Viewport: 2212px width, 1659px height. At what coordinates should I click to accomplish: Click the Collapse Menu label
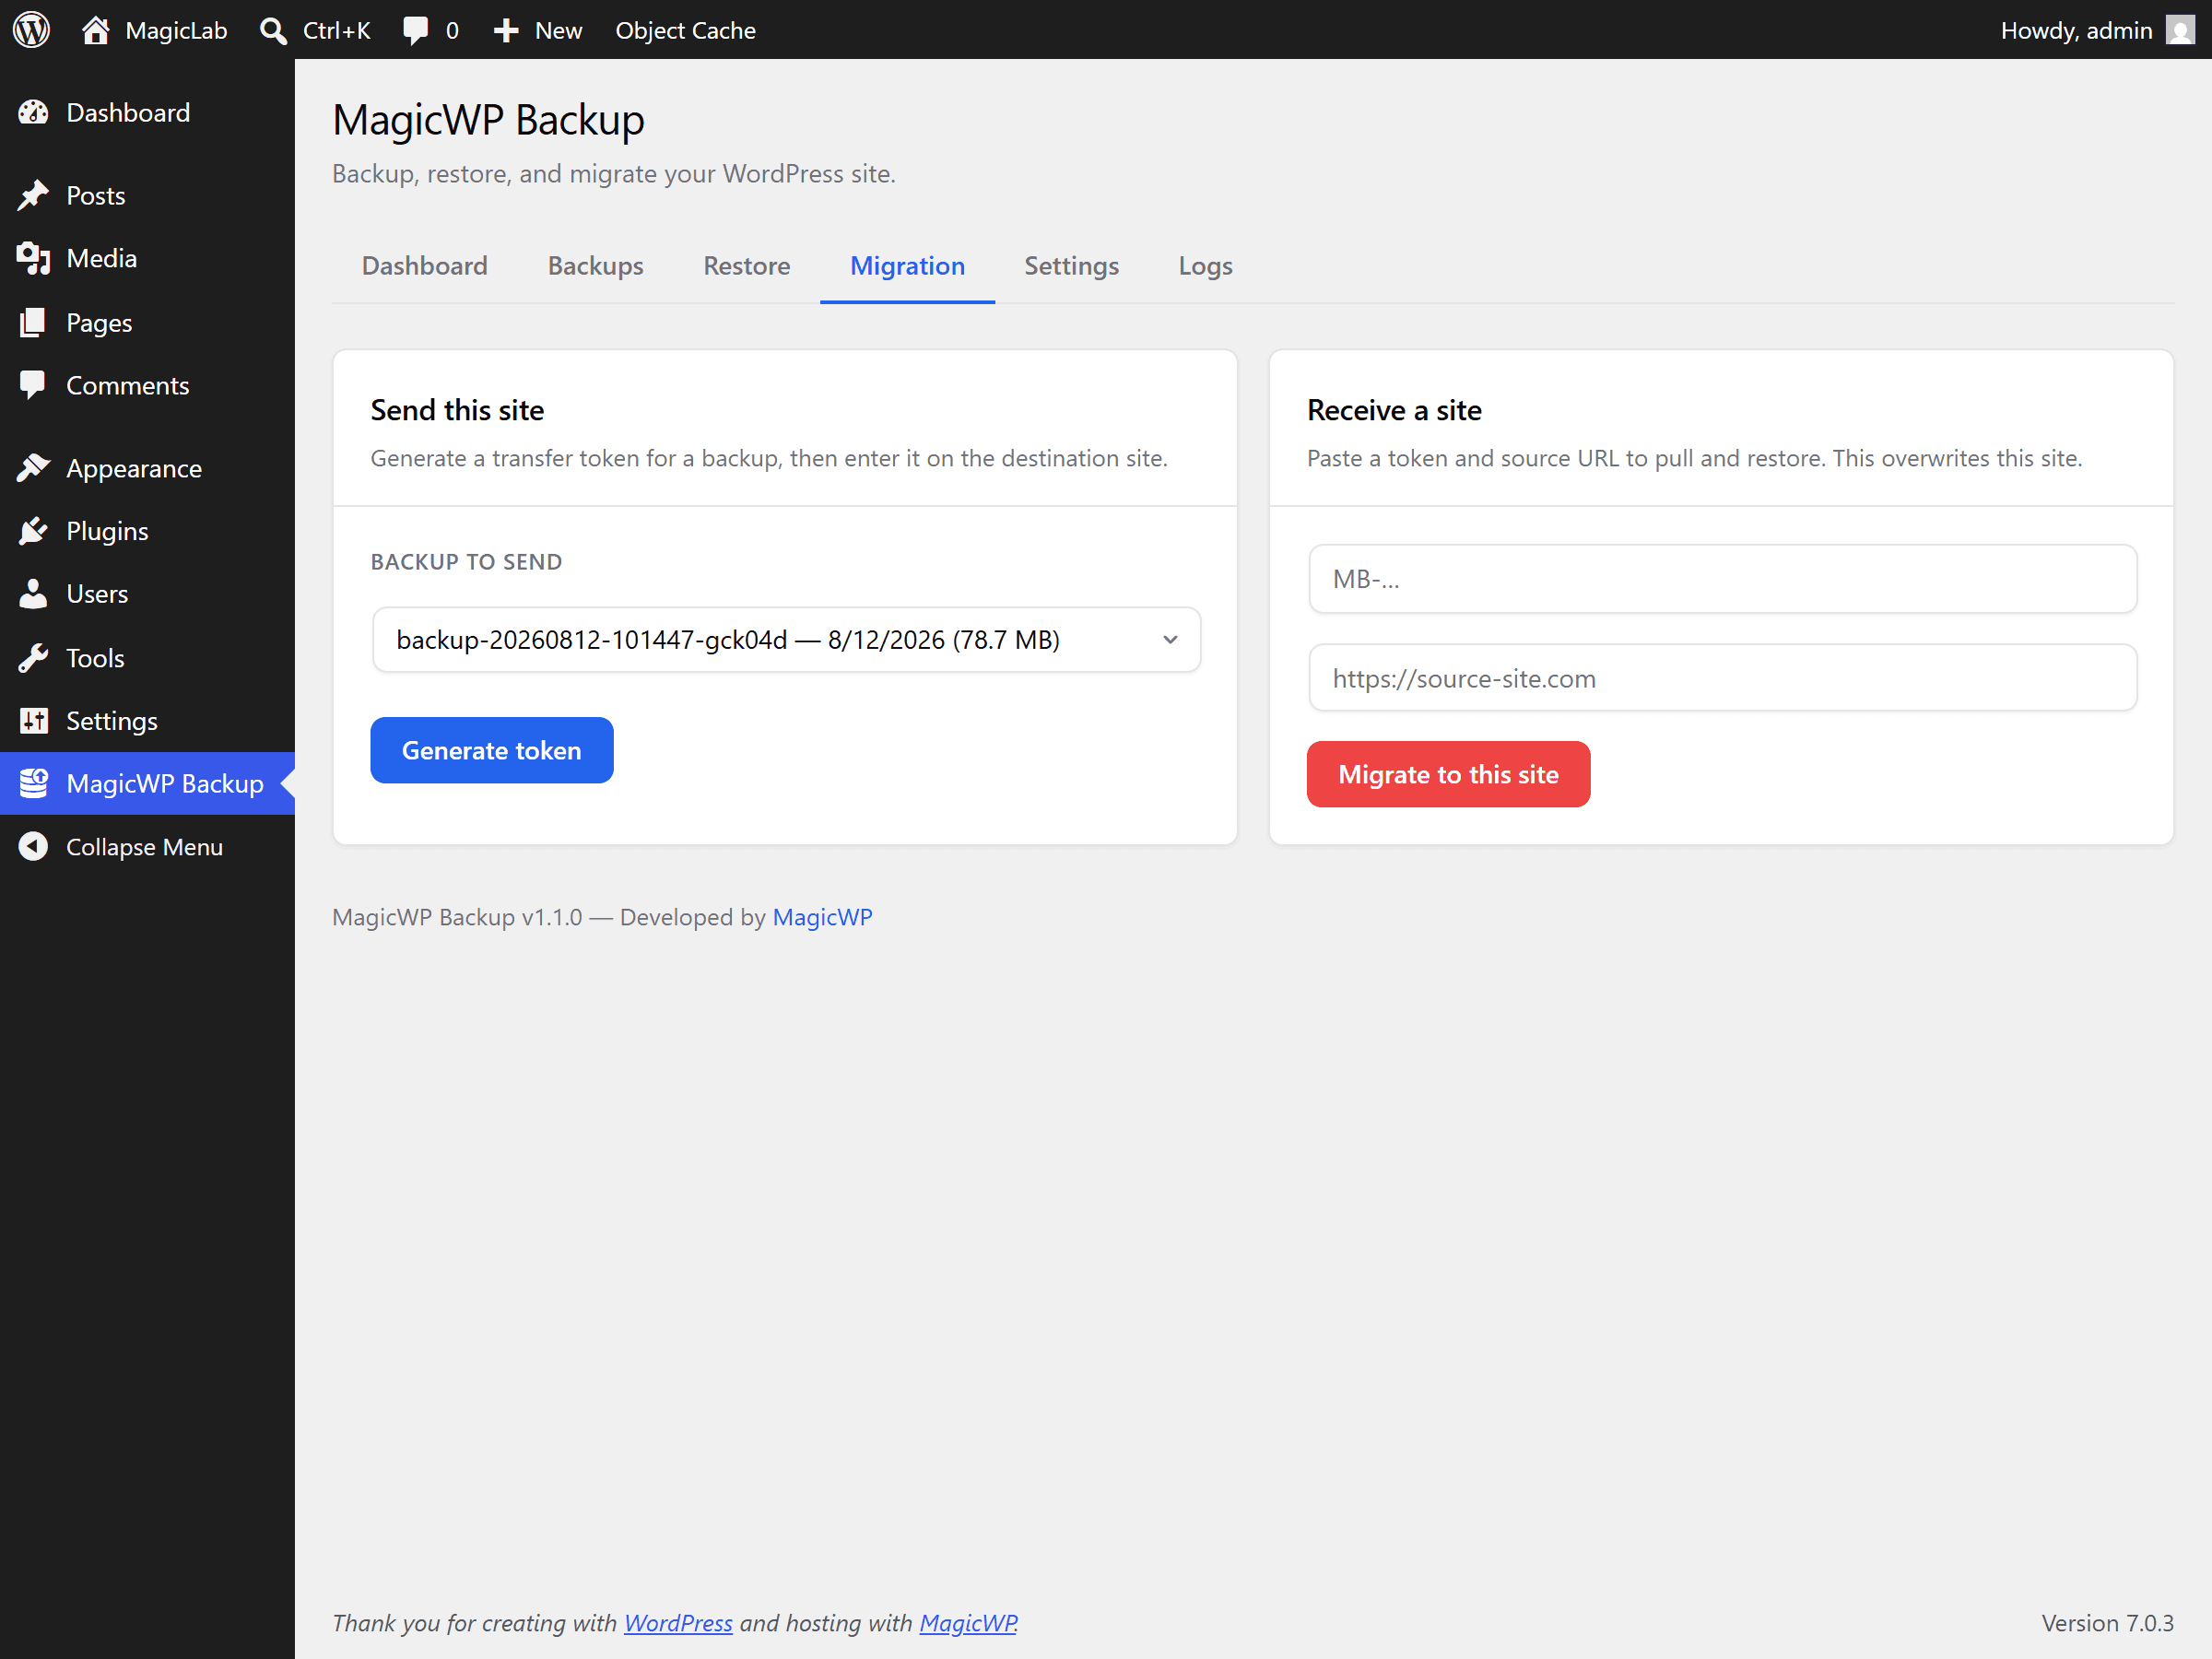[144, 846]
